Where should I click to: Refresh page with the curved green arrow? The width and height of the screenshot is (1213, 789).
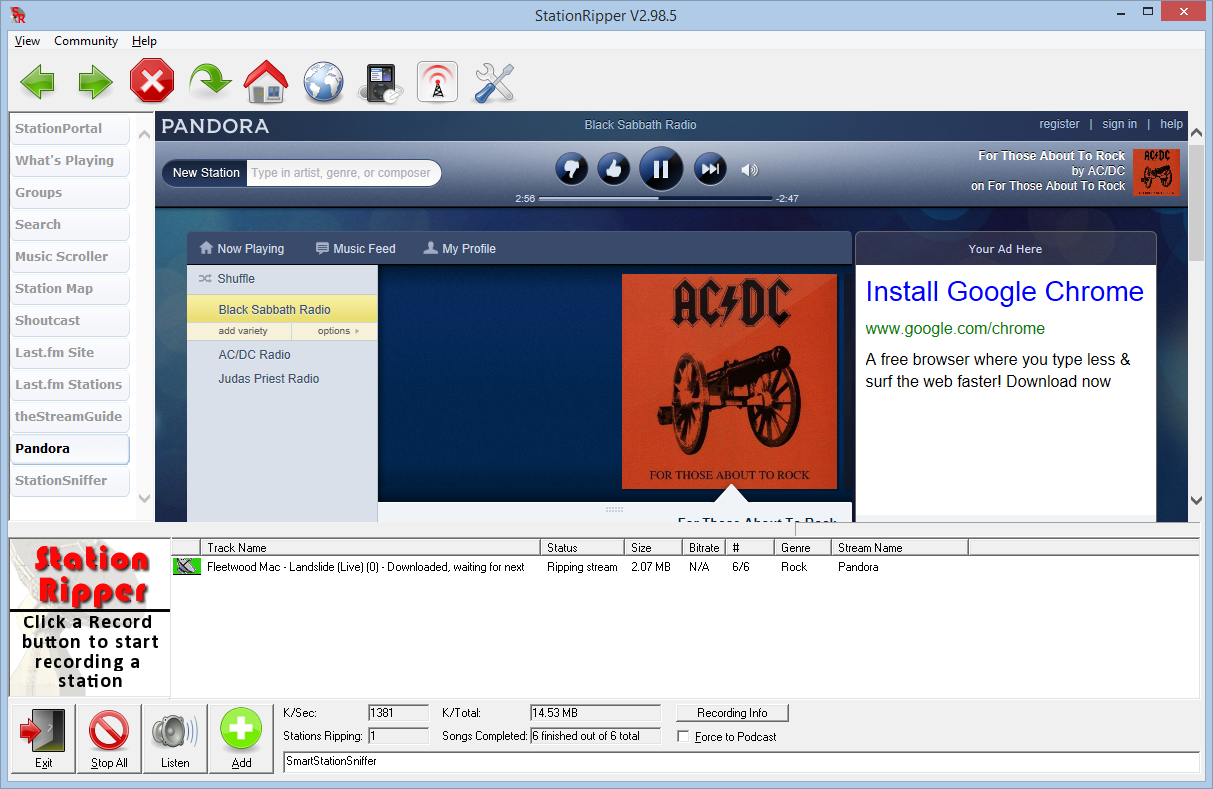[209, 82]
